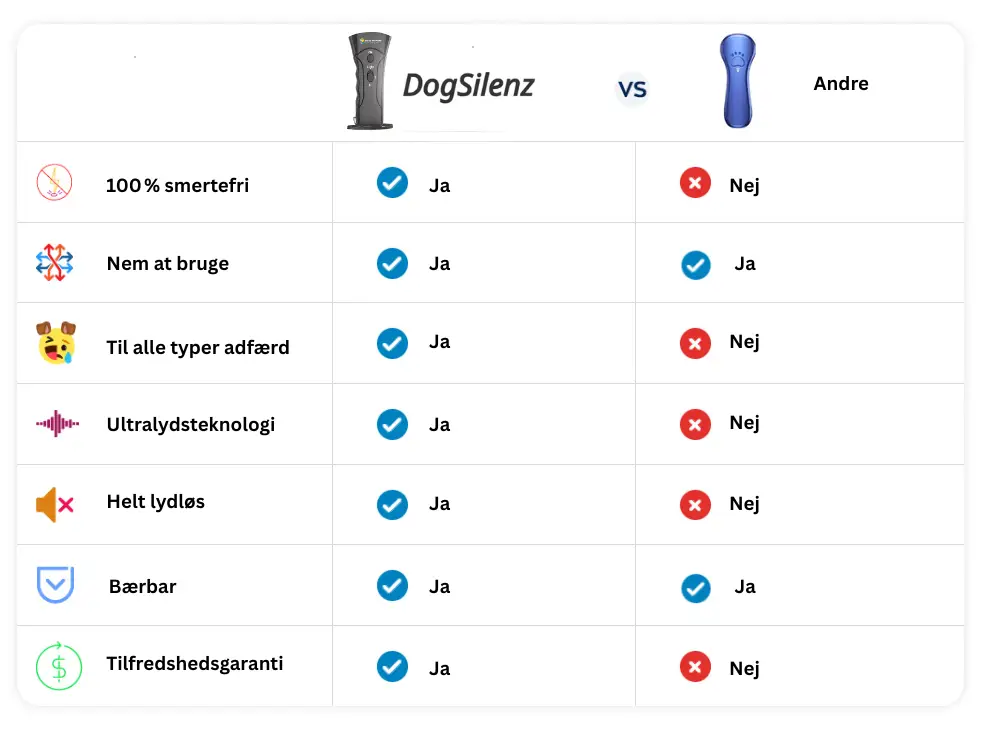Click the DogSilenz brand logo text
Screen dimensions: 982x731
coord(468,86)
